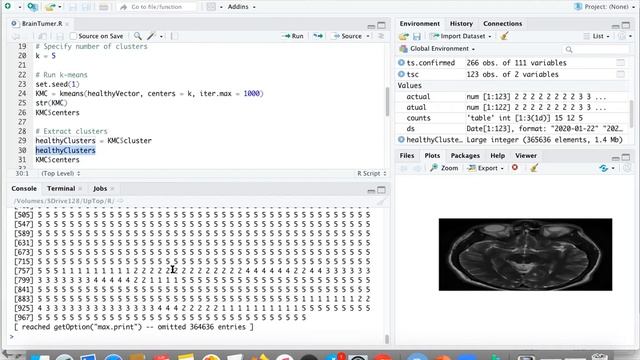
Task: Close the BrainTumer.R tab
Action: pyautogui.click(x=67, y=24)
